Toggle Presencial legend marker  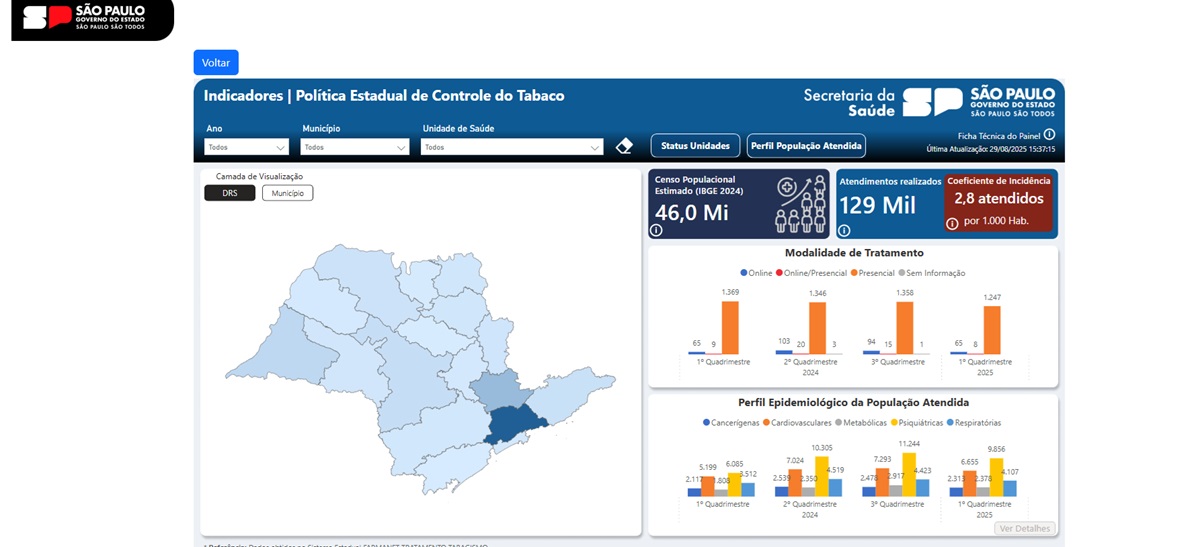click(x=854, y=273)
